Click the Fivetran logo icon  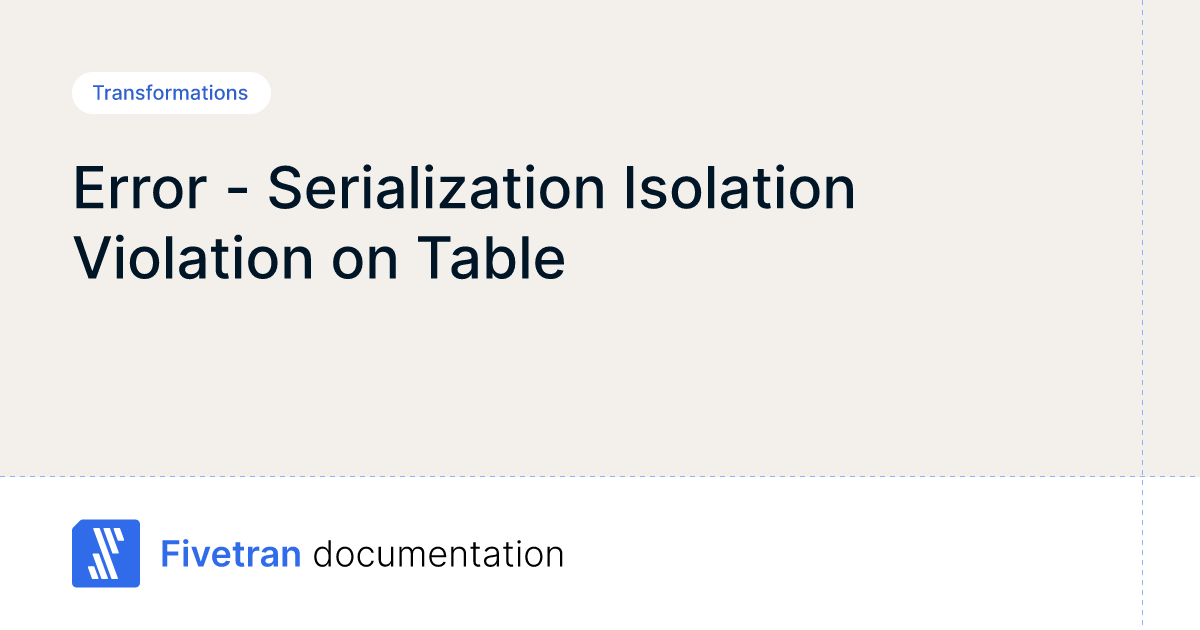coord(106,553)
